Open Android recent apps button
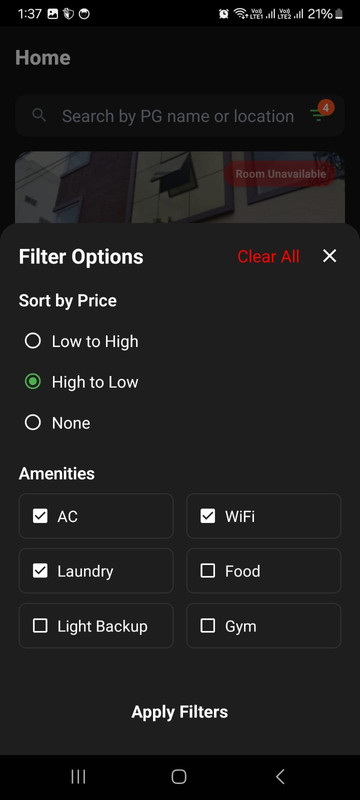This screenshot has height=800, width=360. [x=78, y=777]
